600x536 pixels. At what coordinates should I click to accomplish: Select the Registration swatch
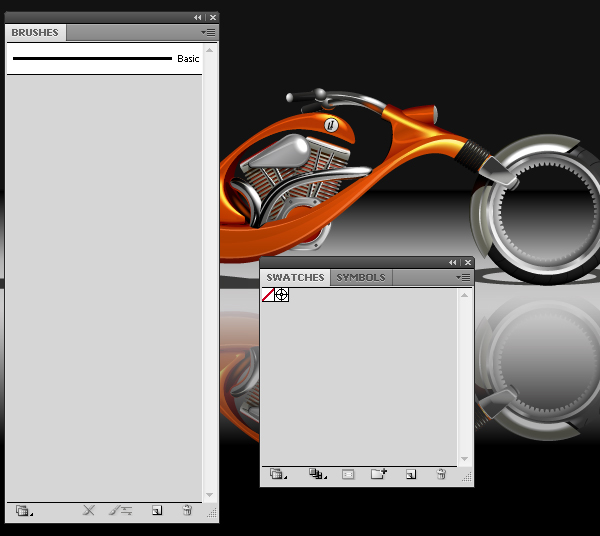click(x=282, y=295)
